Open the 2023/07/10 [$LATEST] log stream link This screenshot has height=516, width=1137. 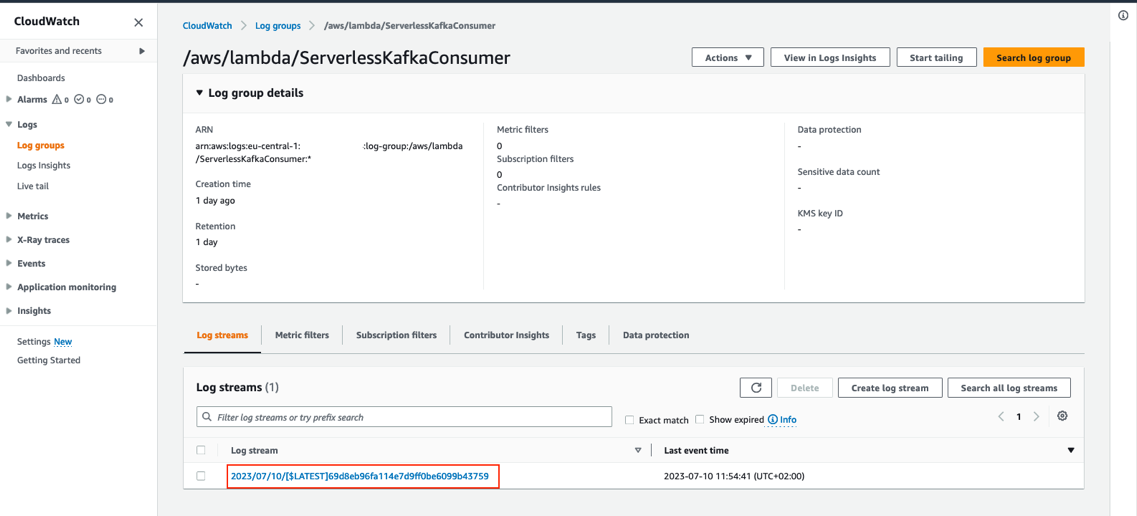pyautogui.click(x=360, y=476)
